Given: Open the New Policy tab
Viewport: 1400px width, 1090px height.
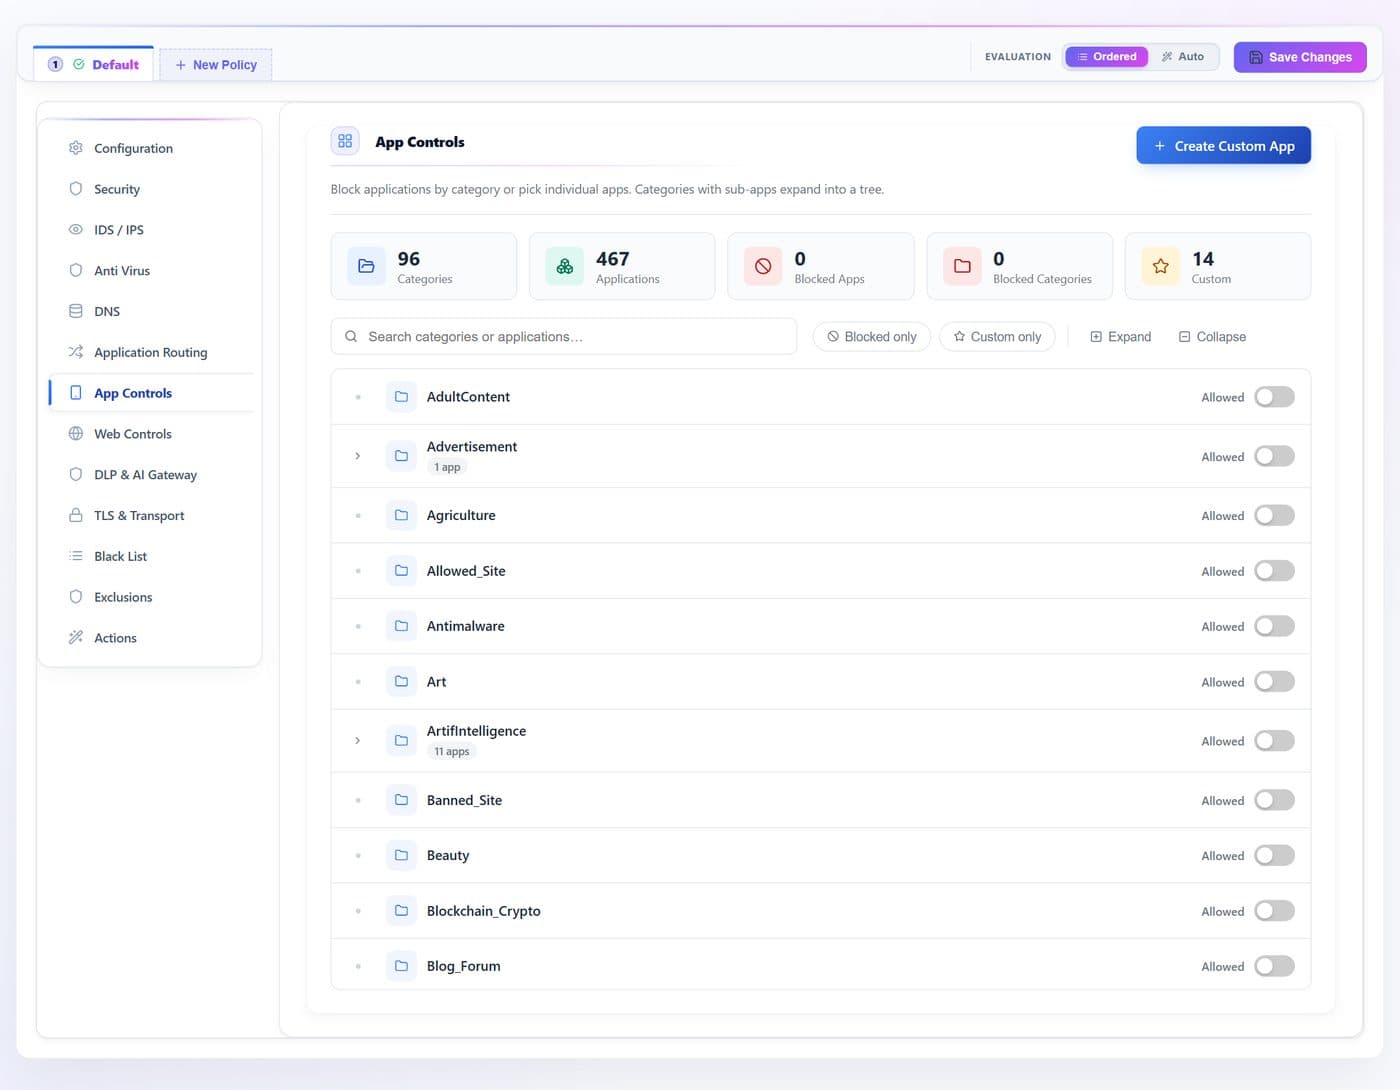Looking at the screenshot, I should (x=216, y=65).
